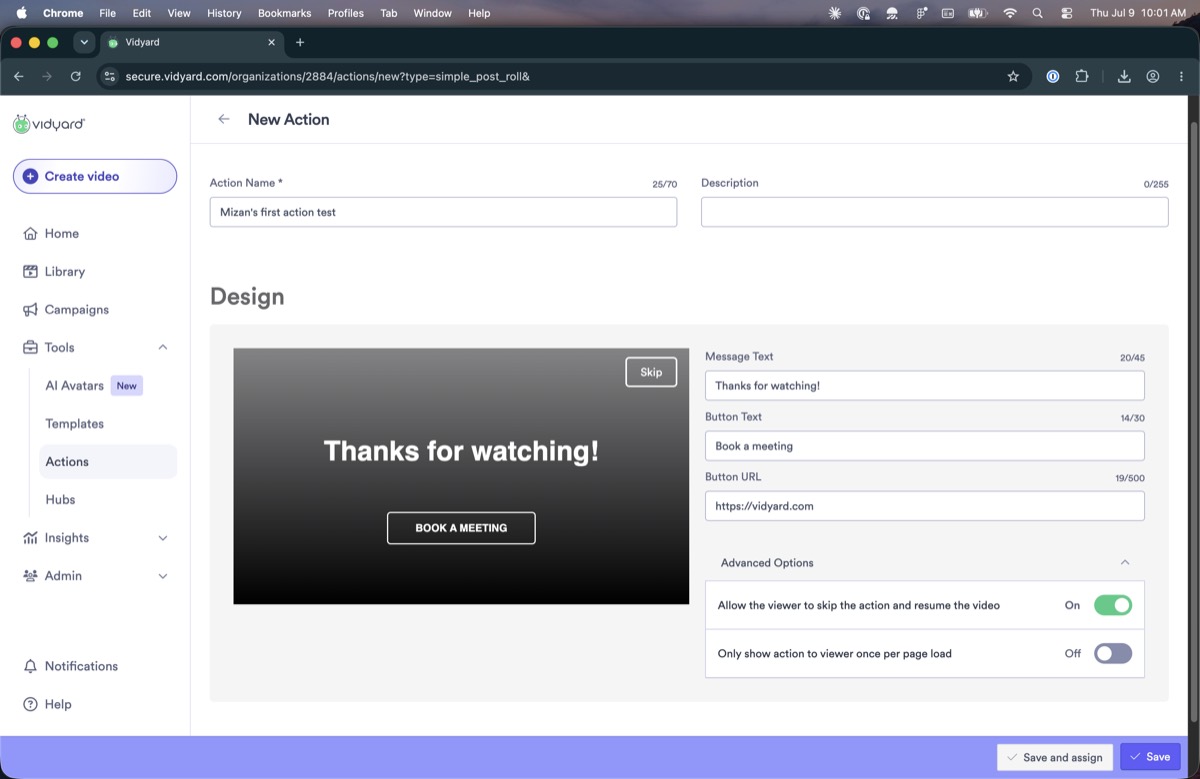Click the Message Text input field
Screen dimensions: 1200x779
click(925, 386)
